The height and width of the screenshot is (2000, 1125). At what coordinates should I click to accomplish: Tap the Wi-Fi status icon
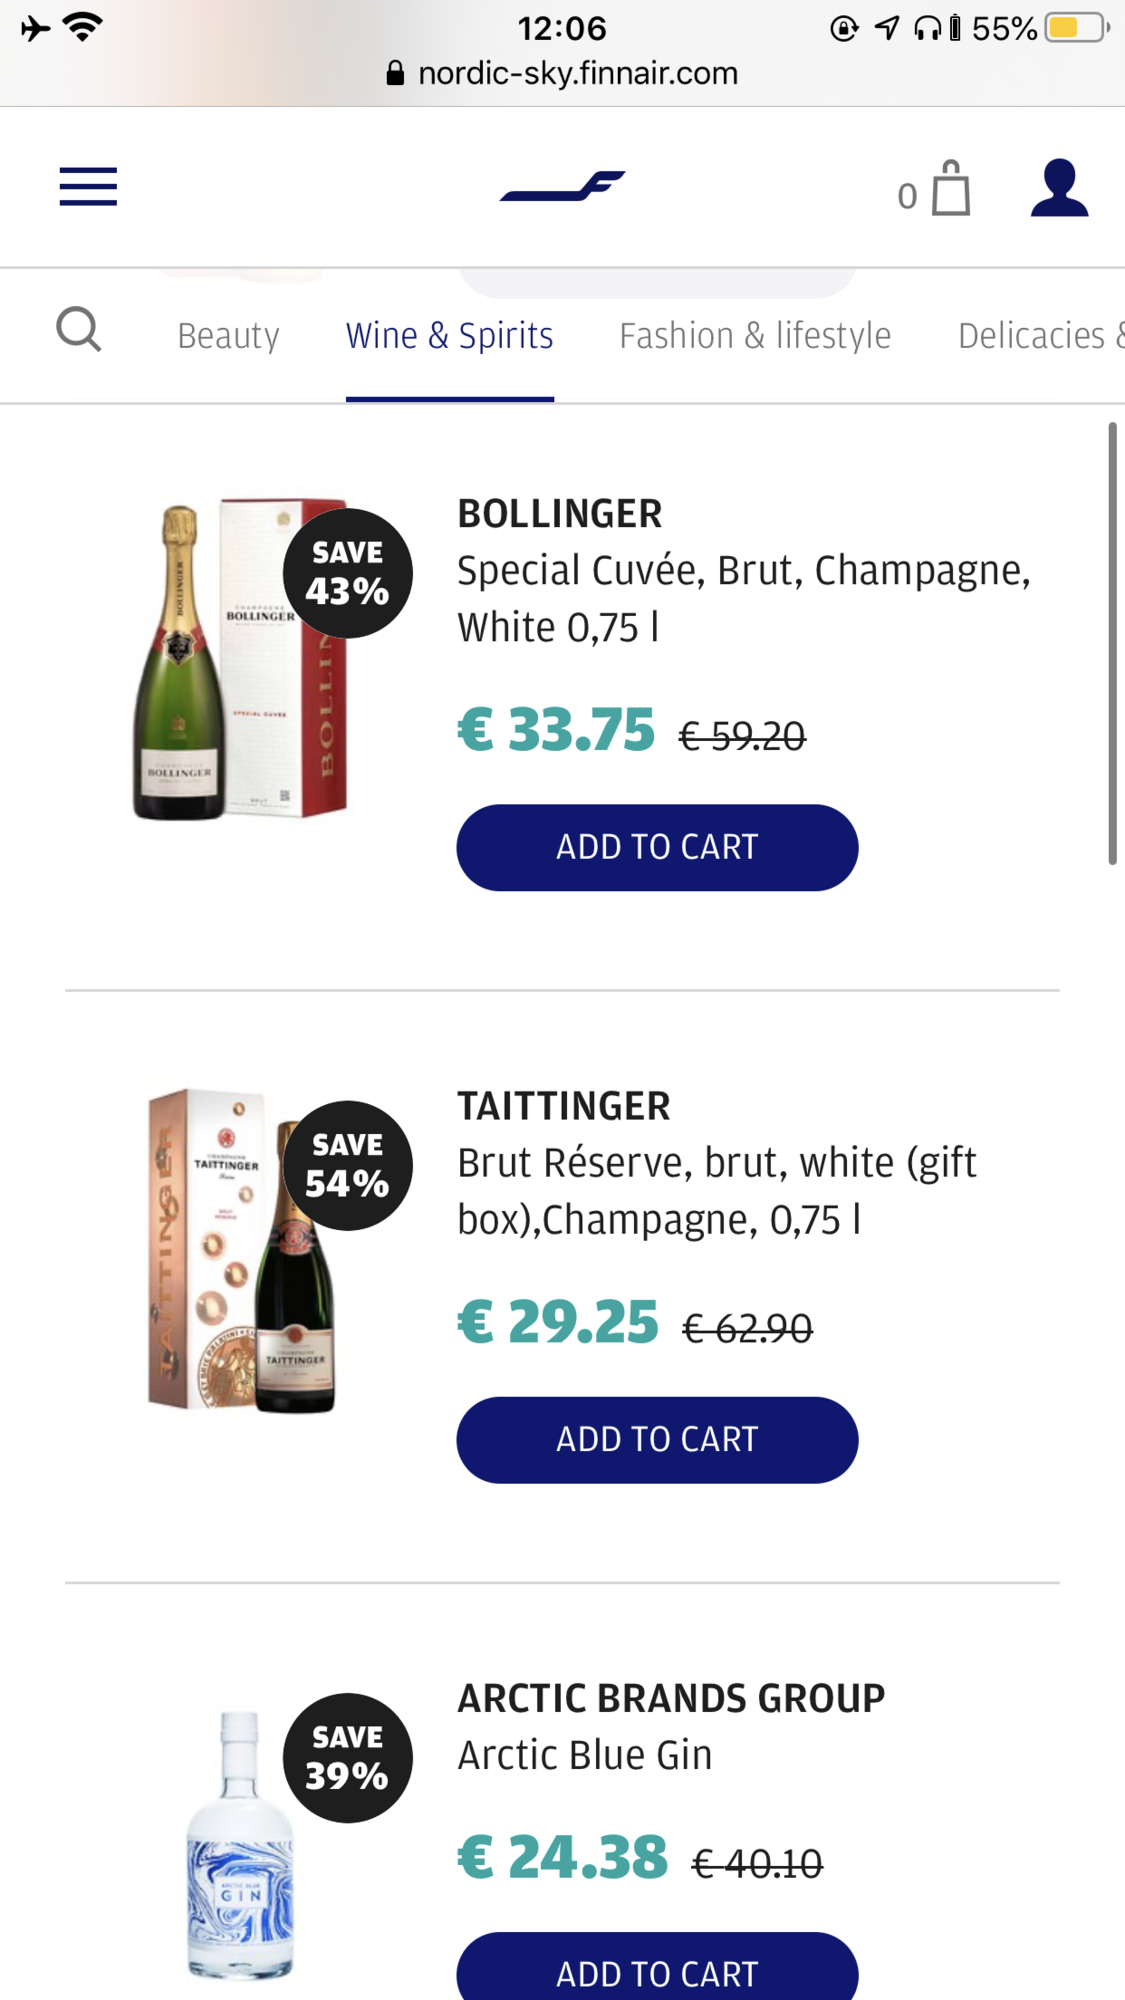coord(83,27)
